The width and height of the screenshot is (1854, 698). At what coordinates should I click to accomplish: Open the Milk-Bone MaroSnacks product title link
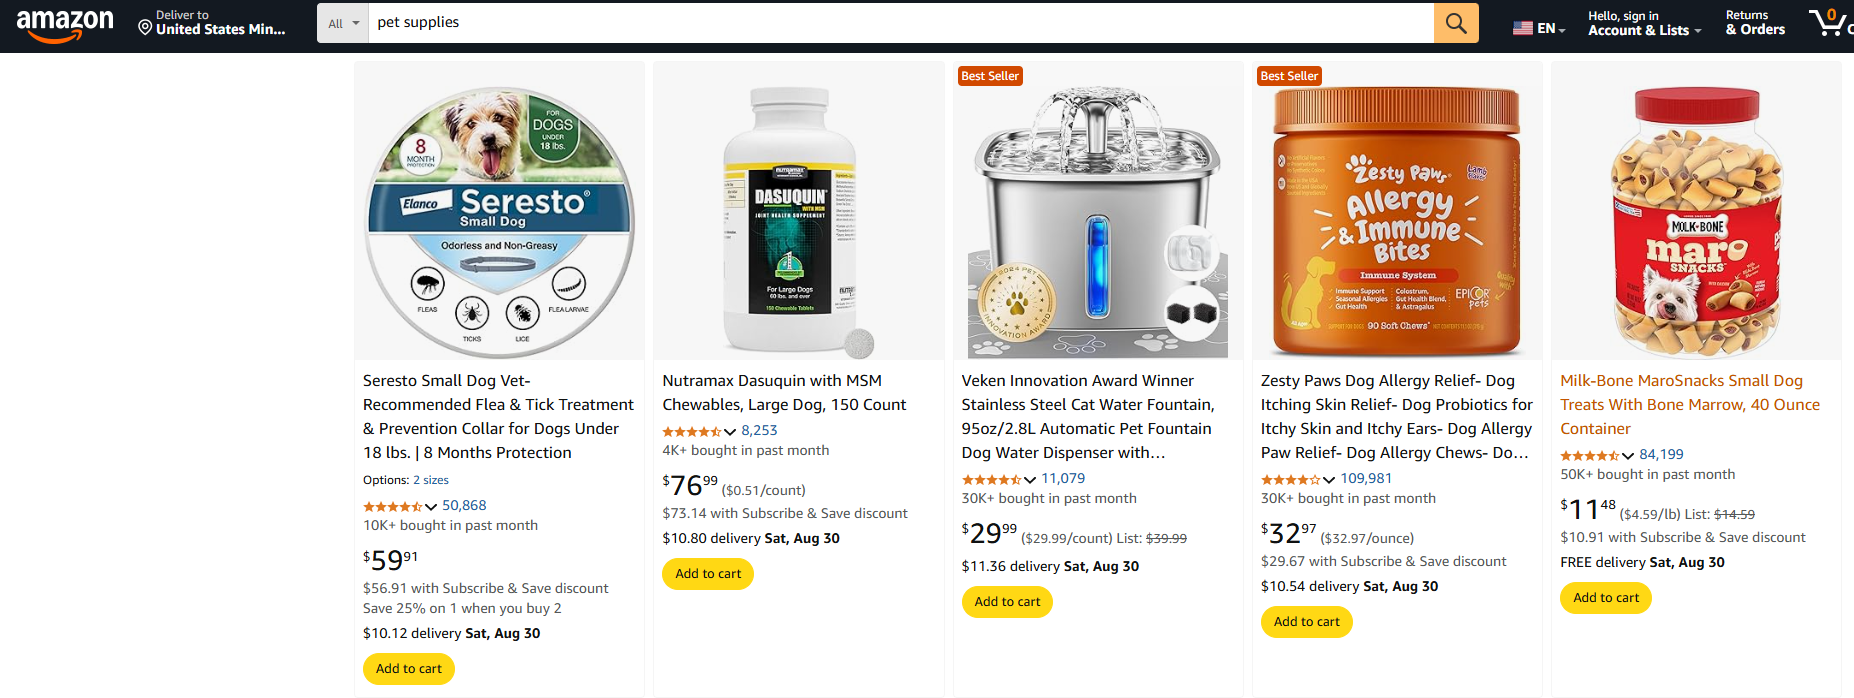click(1689, 404)
